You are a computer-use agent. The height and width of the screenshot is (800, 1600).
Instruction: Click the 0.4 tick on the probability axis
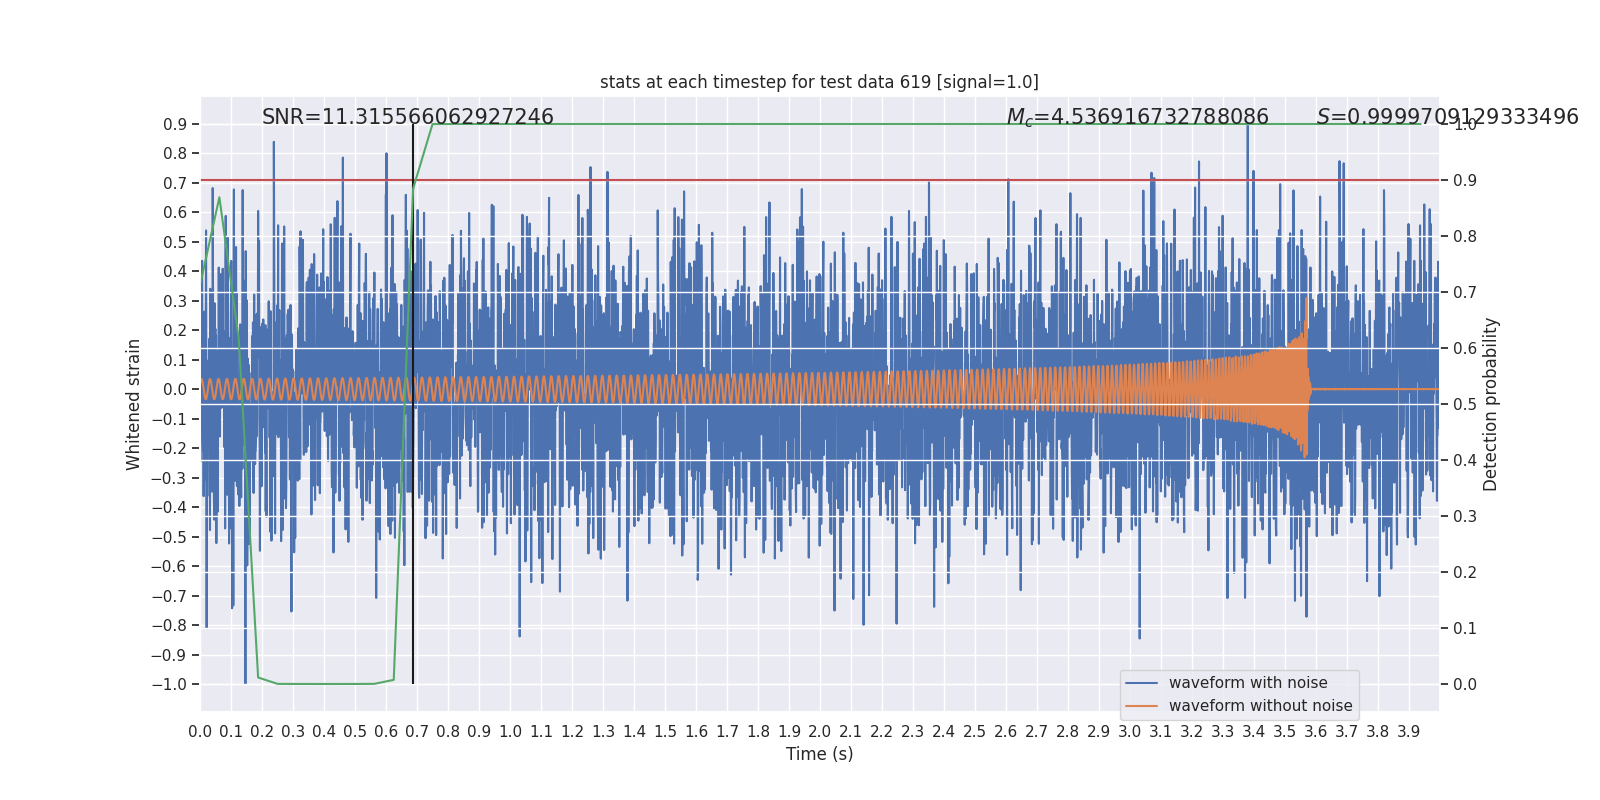[1465, 461]
